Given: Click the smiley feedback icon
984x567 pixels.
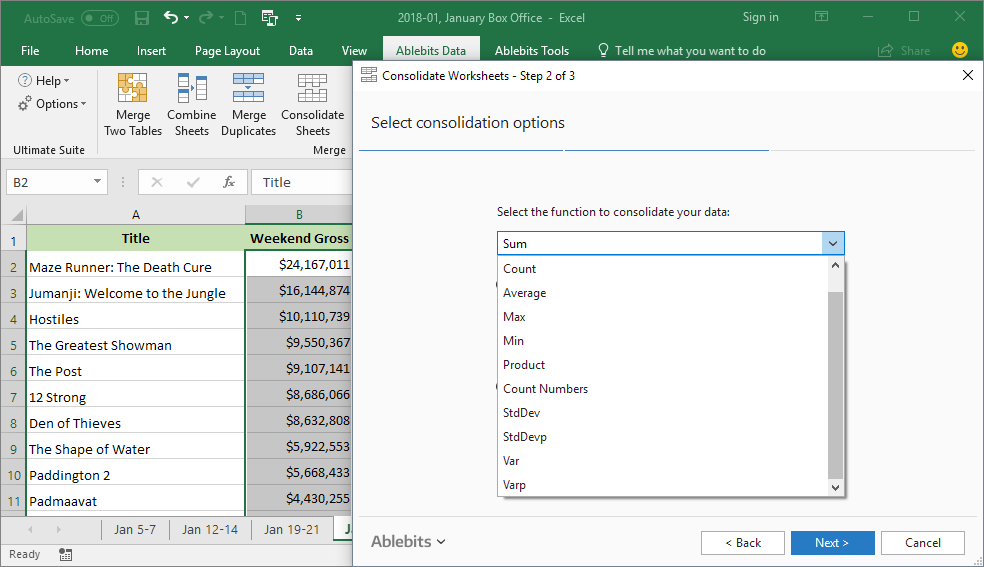Looking at the screenshot, I should [x=960, y=50].
